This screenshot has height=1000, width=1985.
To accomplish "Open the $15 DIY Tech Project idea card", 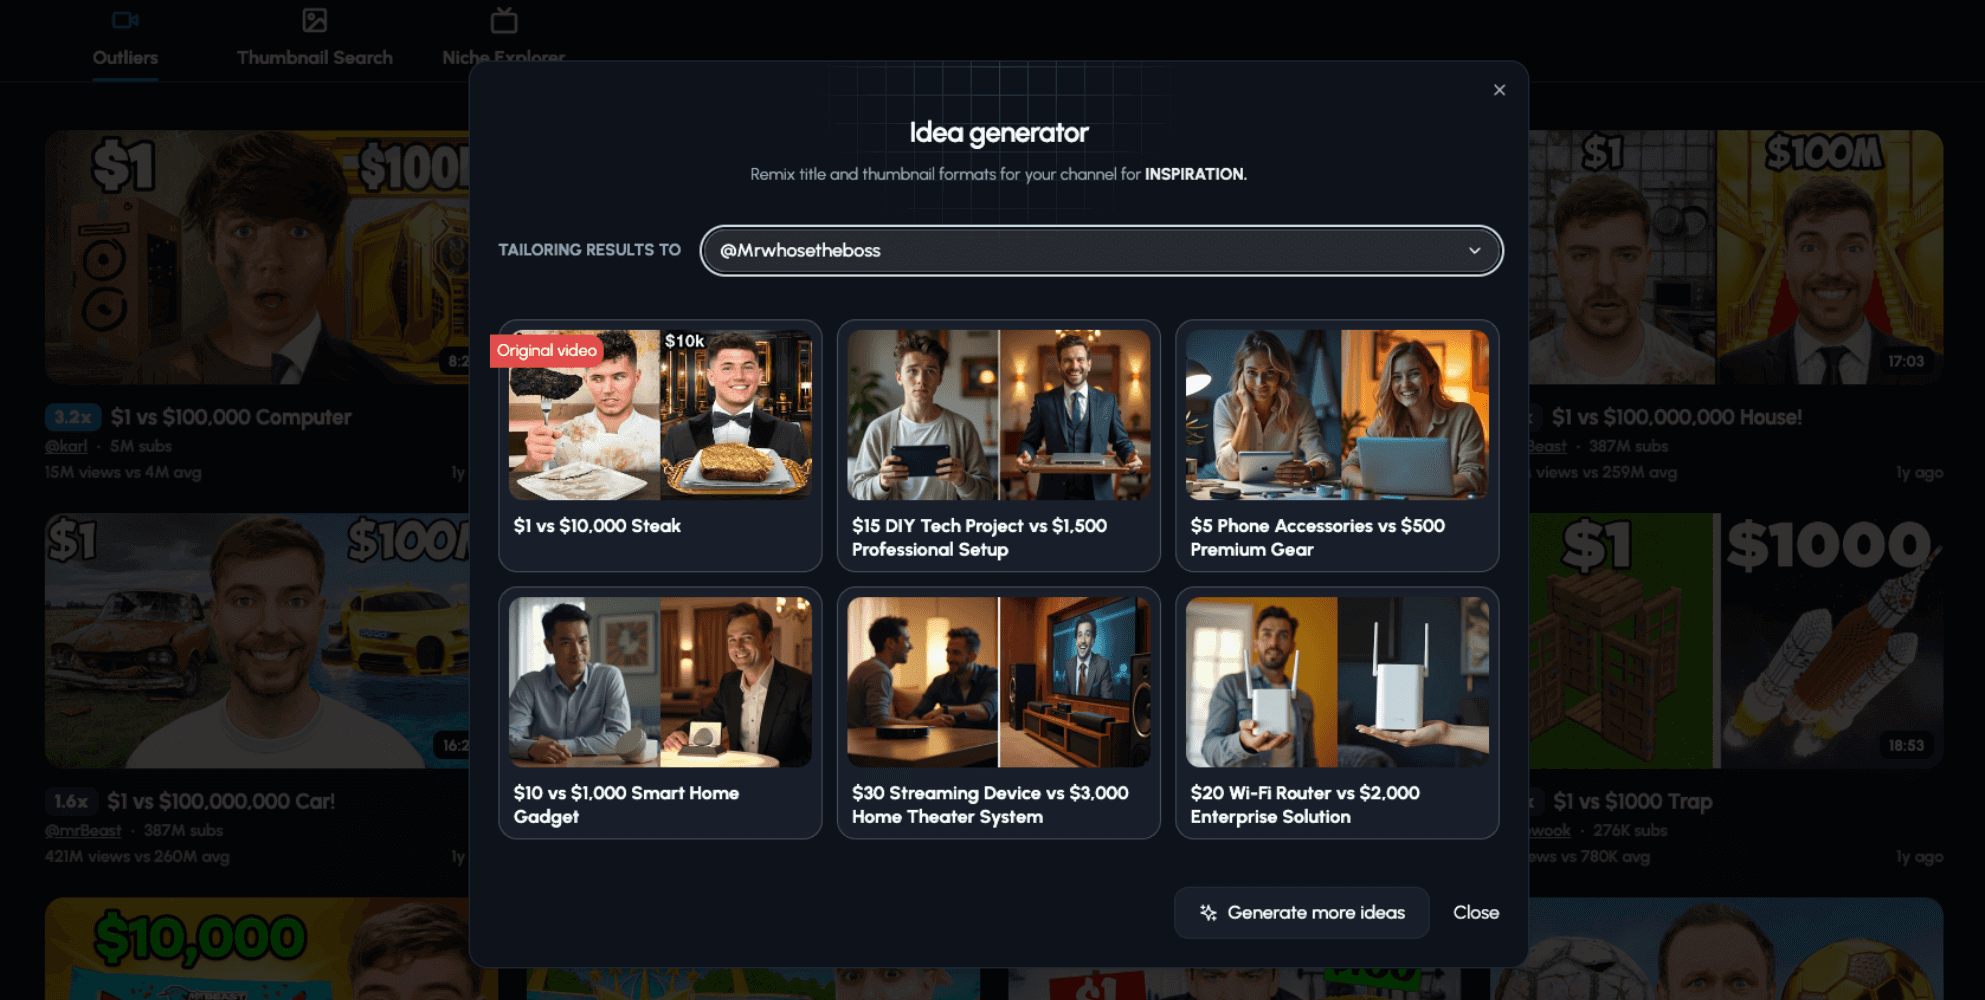I will [x=998, y=445].
